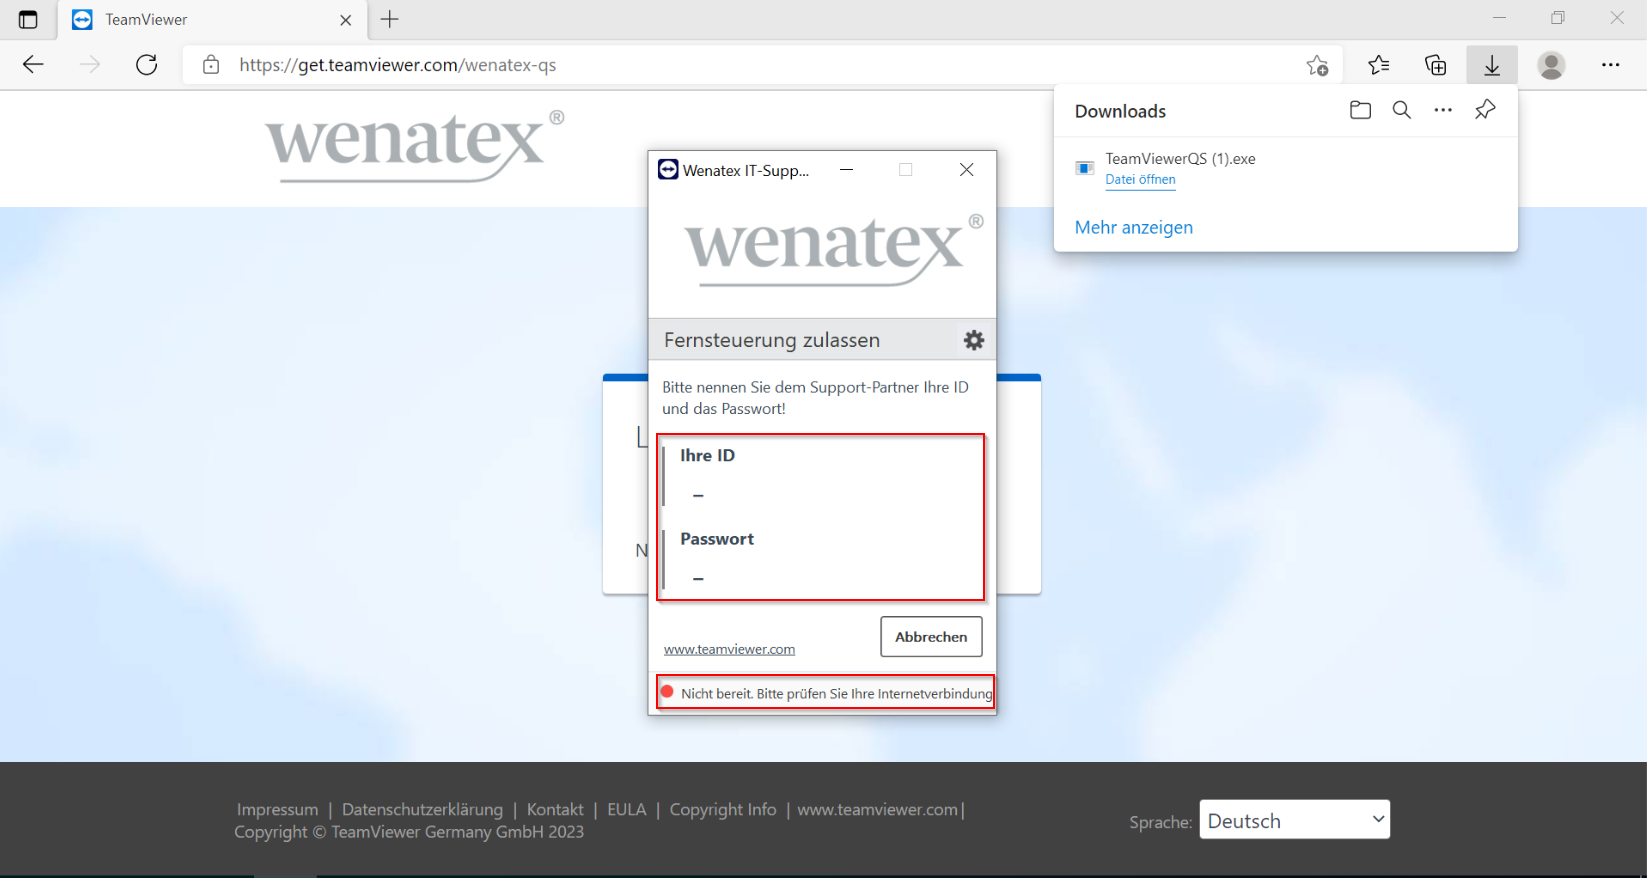The image size is (1648, 878).
Task: Open tab actions menu icon
Action: pyautogui.click(x=28, y=19)
